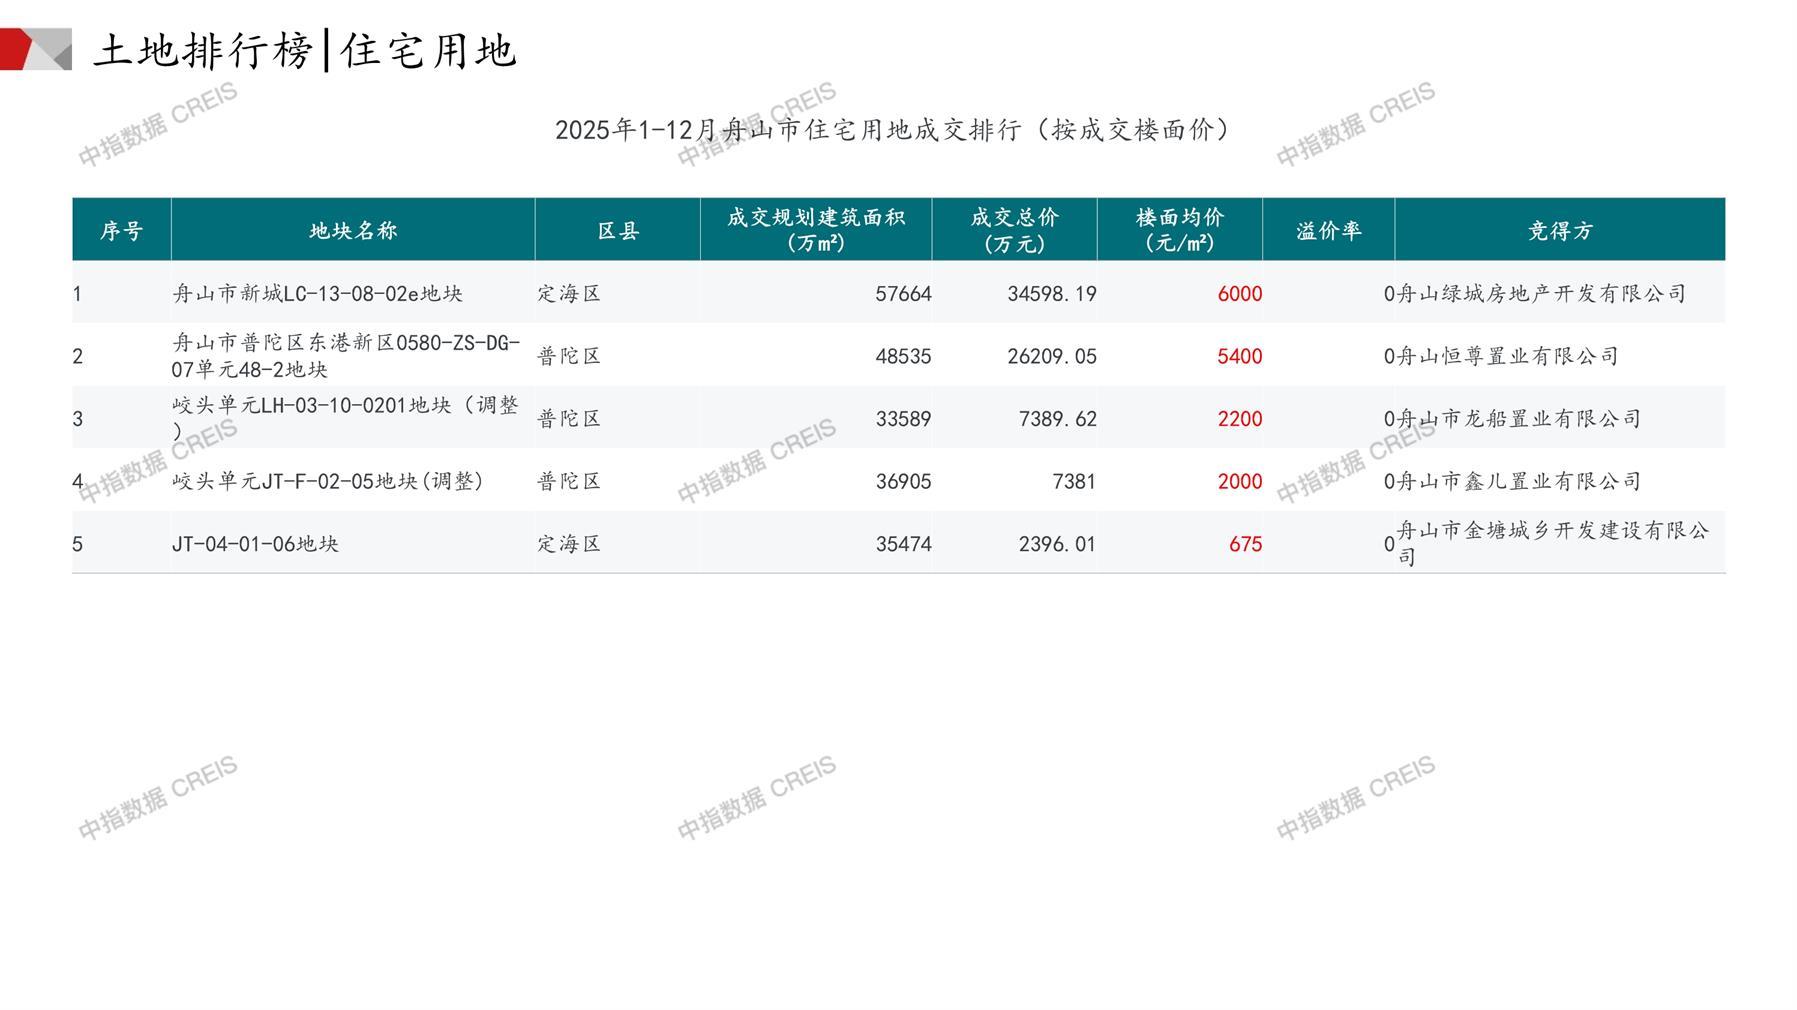Select the JT-04-01-06地块 parcel name

(x=255, y=544)
